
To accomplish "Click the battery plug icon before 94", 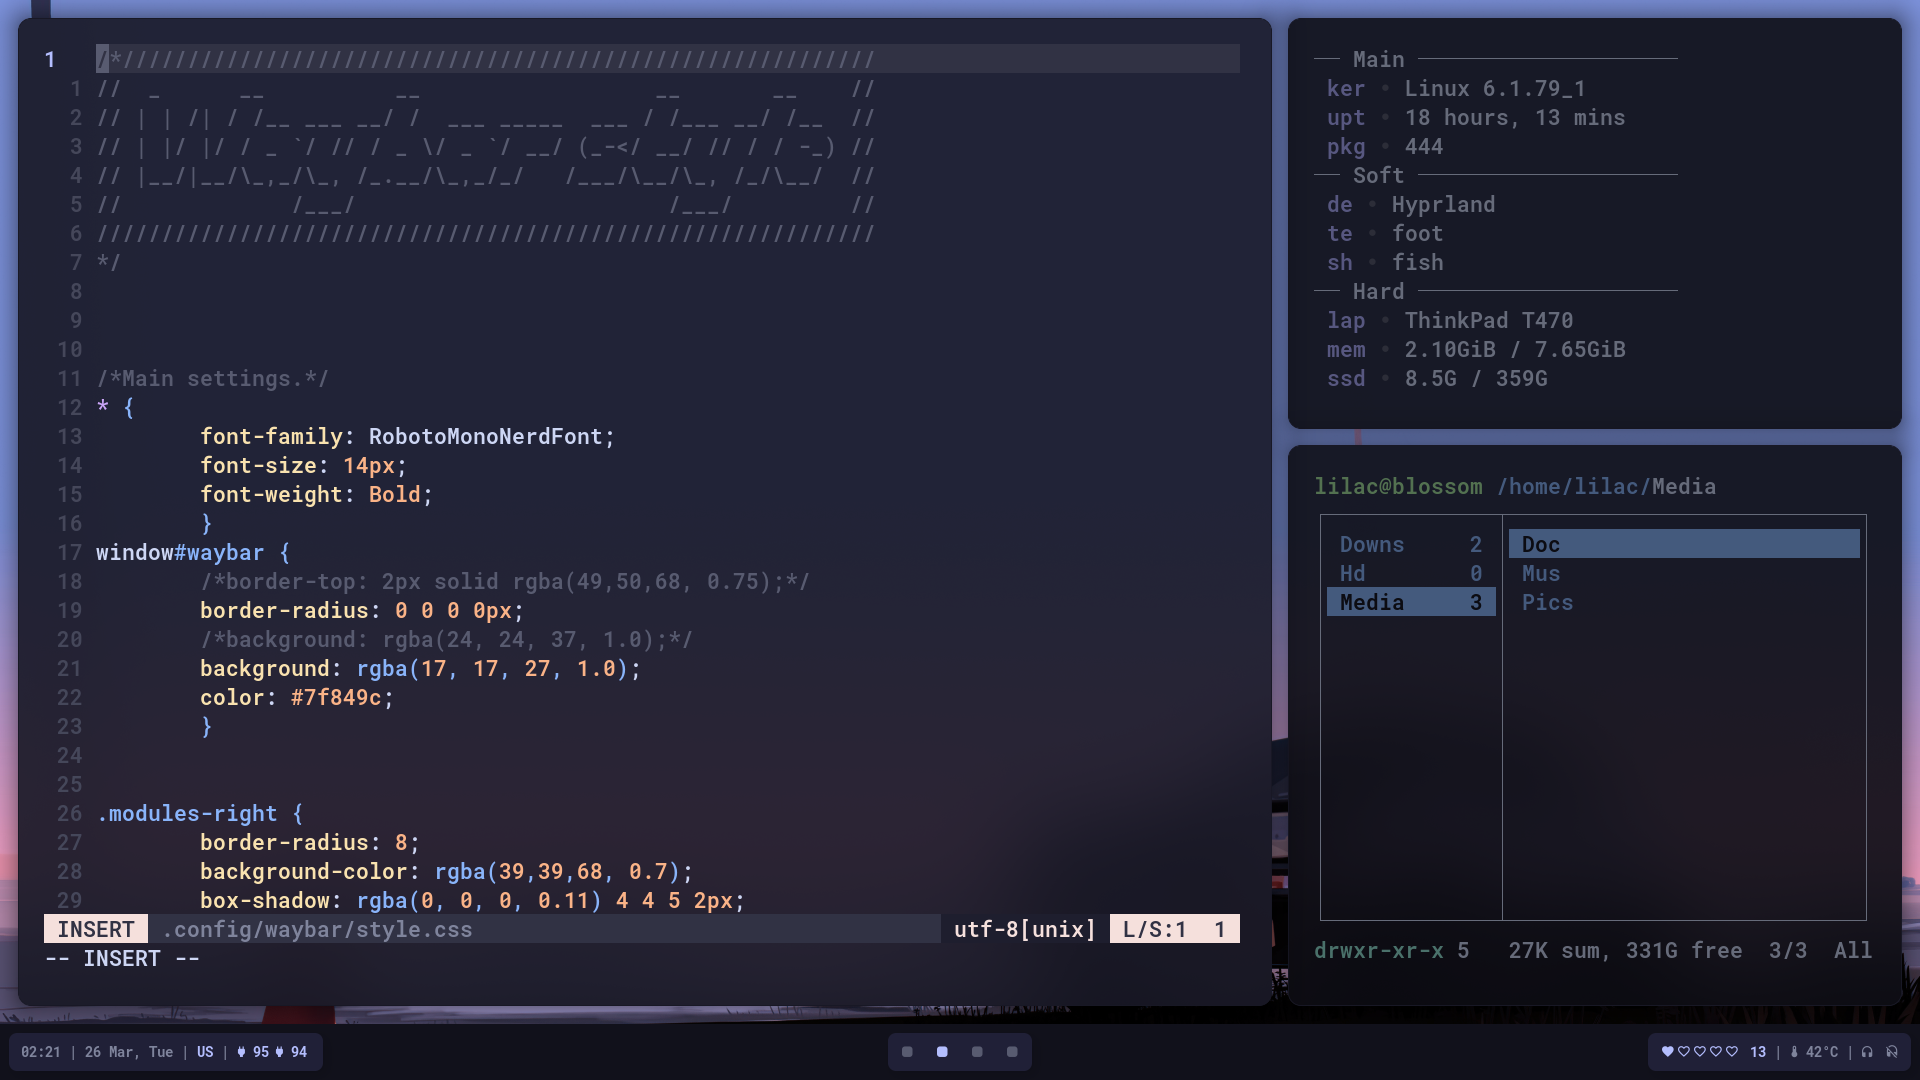I will (279, 1052).
